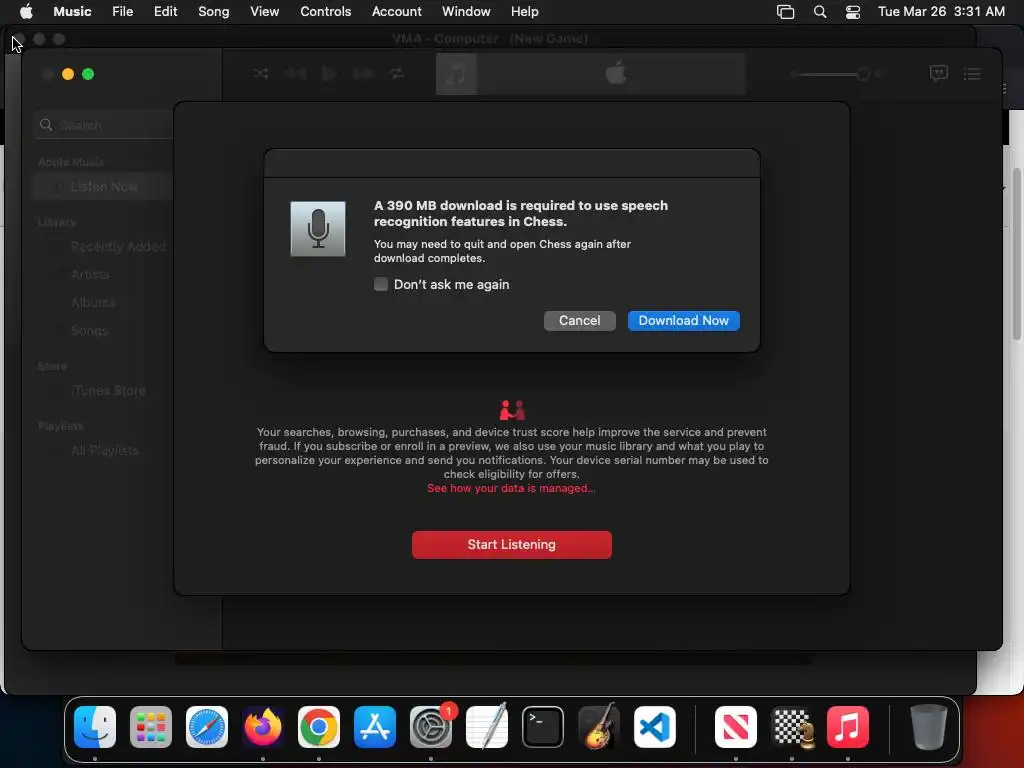The width and height of the screenshot is (1024, 768).
Task: Click the Music sidebar search field
Action: point(104,125)
